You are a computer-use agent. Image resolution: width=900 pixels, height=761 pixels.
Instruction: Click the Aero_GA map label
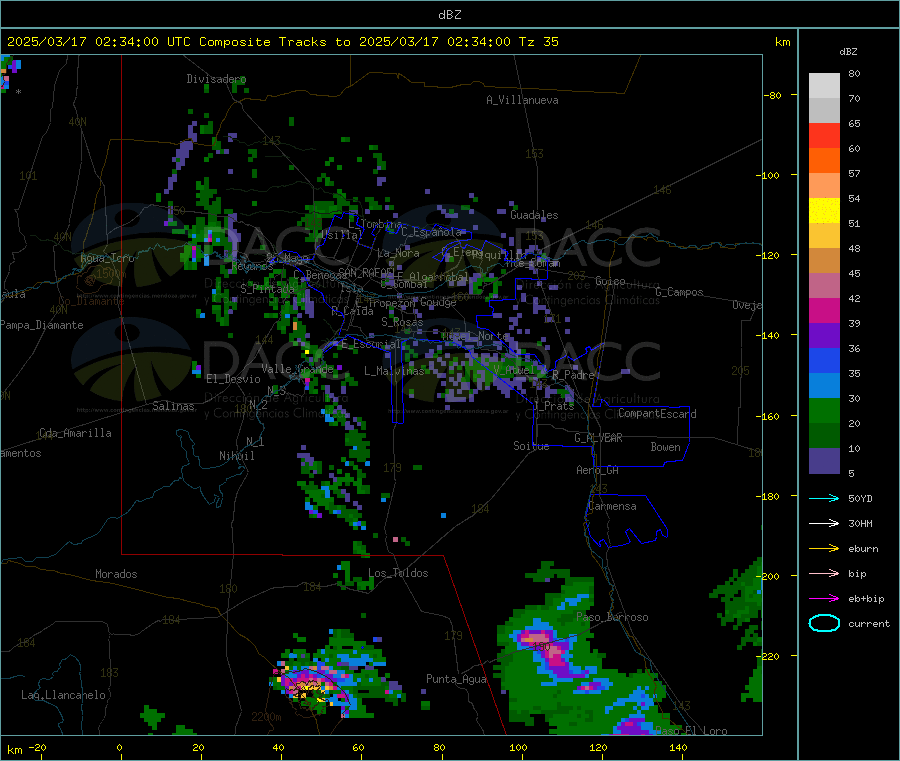(x=598, y=470)
